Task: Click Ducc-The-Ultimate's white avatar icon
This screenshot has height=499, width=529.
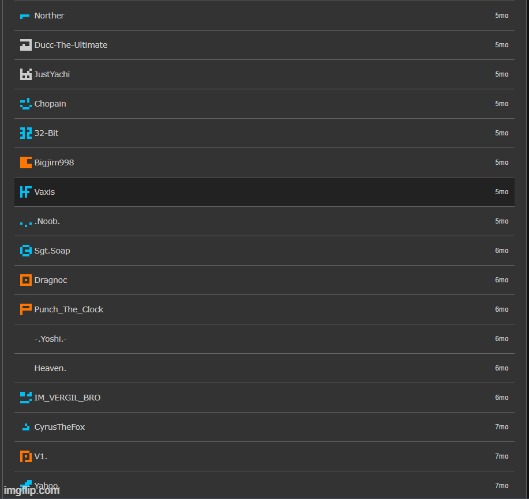Action: click(26, 45)
